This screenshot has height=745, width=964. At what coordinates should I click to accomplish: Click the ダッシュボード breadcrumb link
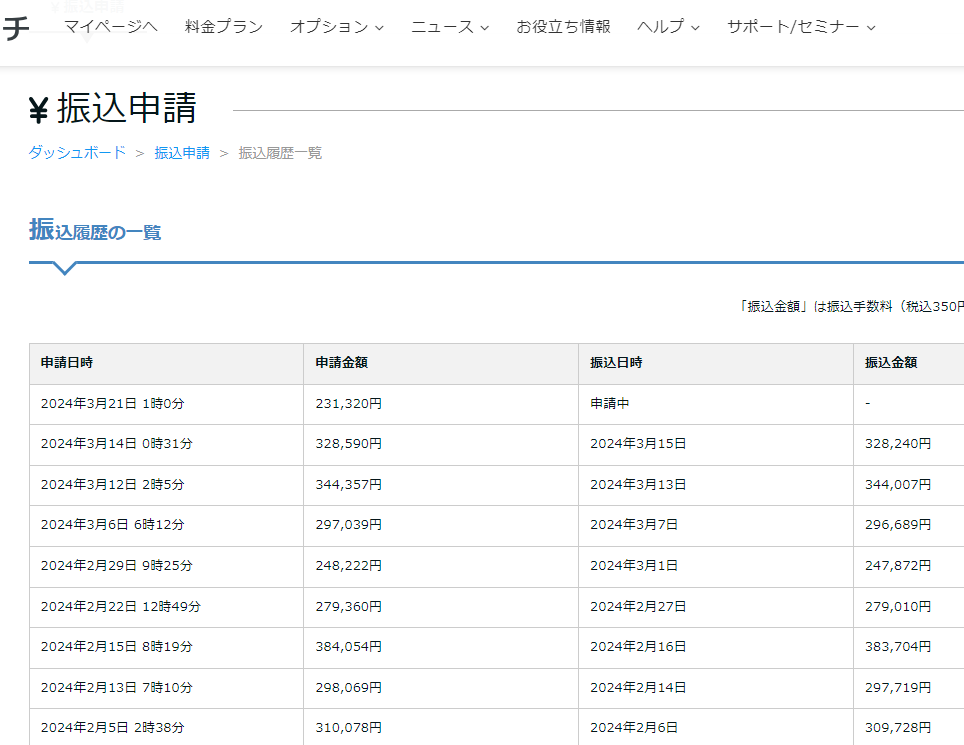tap(77, 152)
